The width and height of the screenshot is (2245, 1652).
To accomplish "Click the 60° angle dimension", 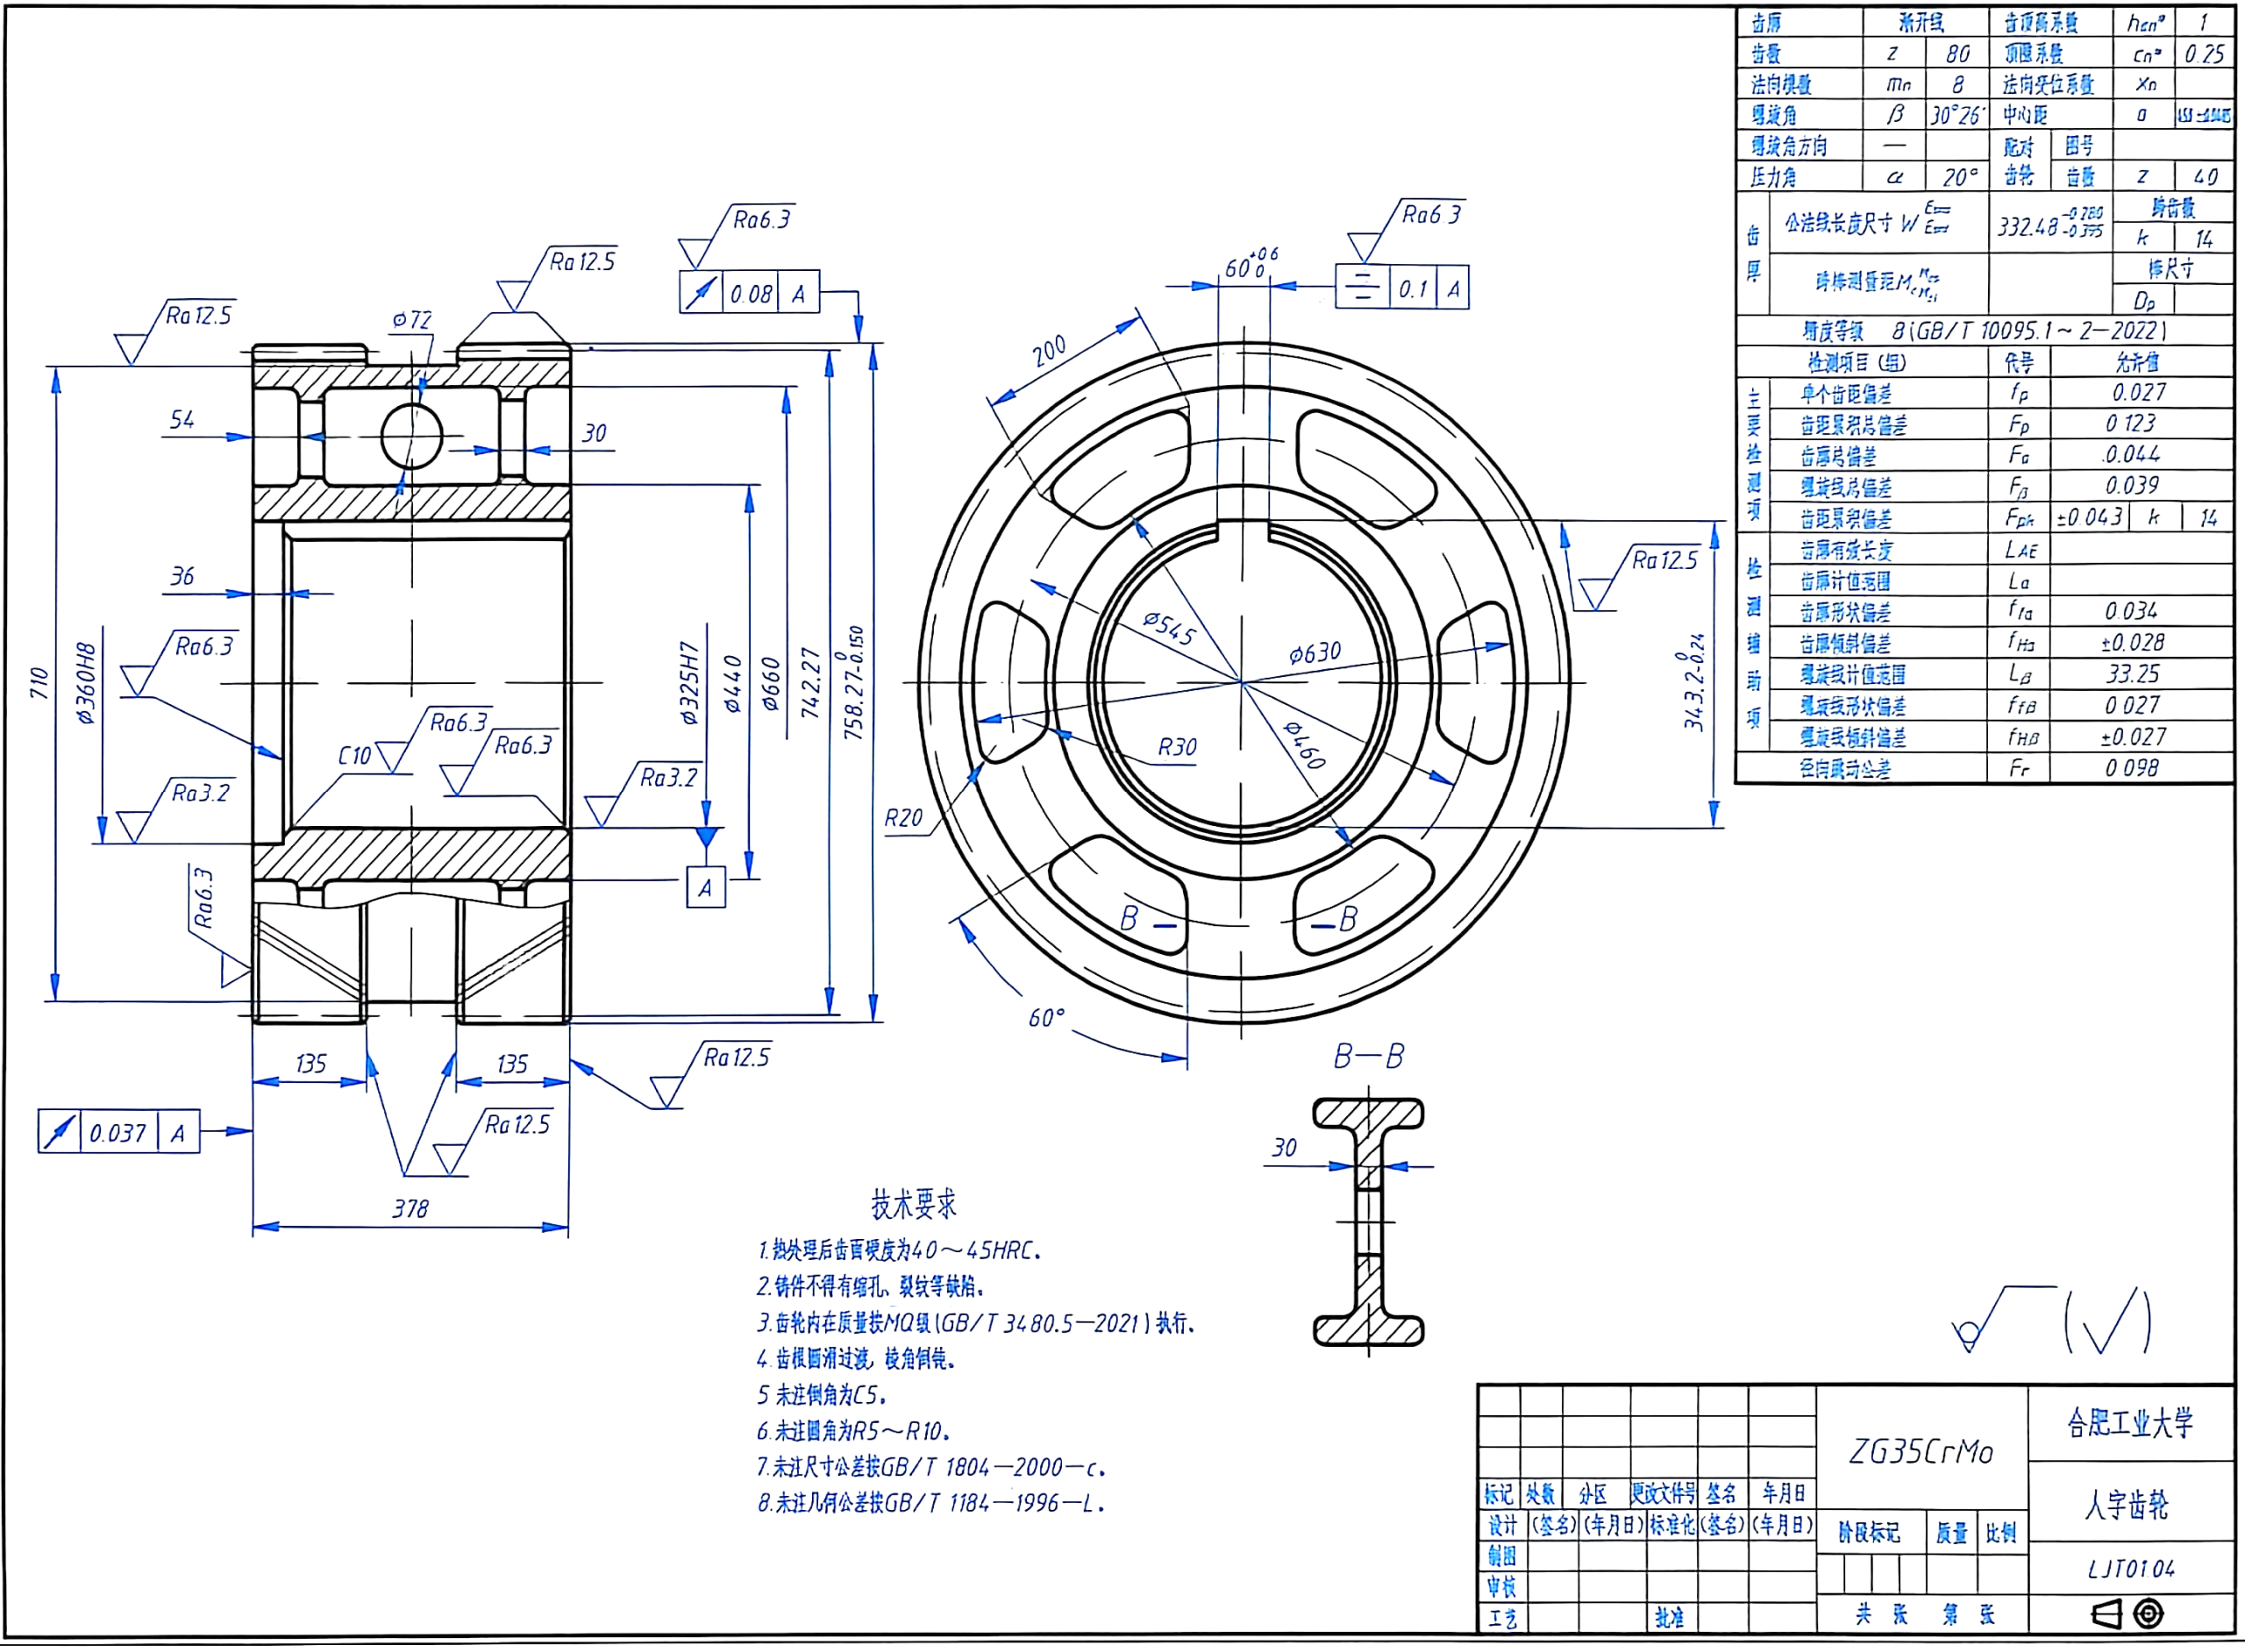I will click(x=1047, y=1018).
